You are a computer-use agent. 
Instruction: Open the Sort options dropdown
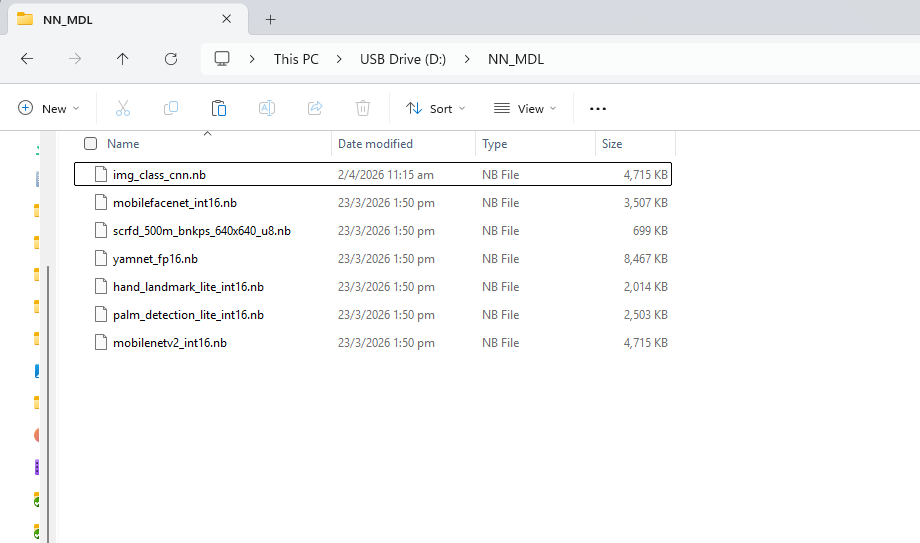pyautogui.click(x=435, y=108)
